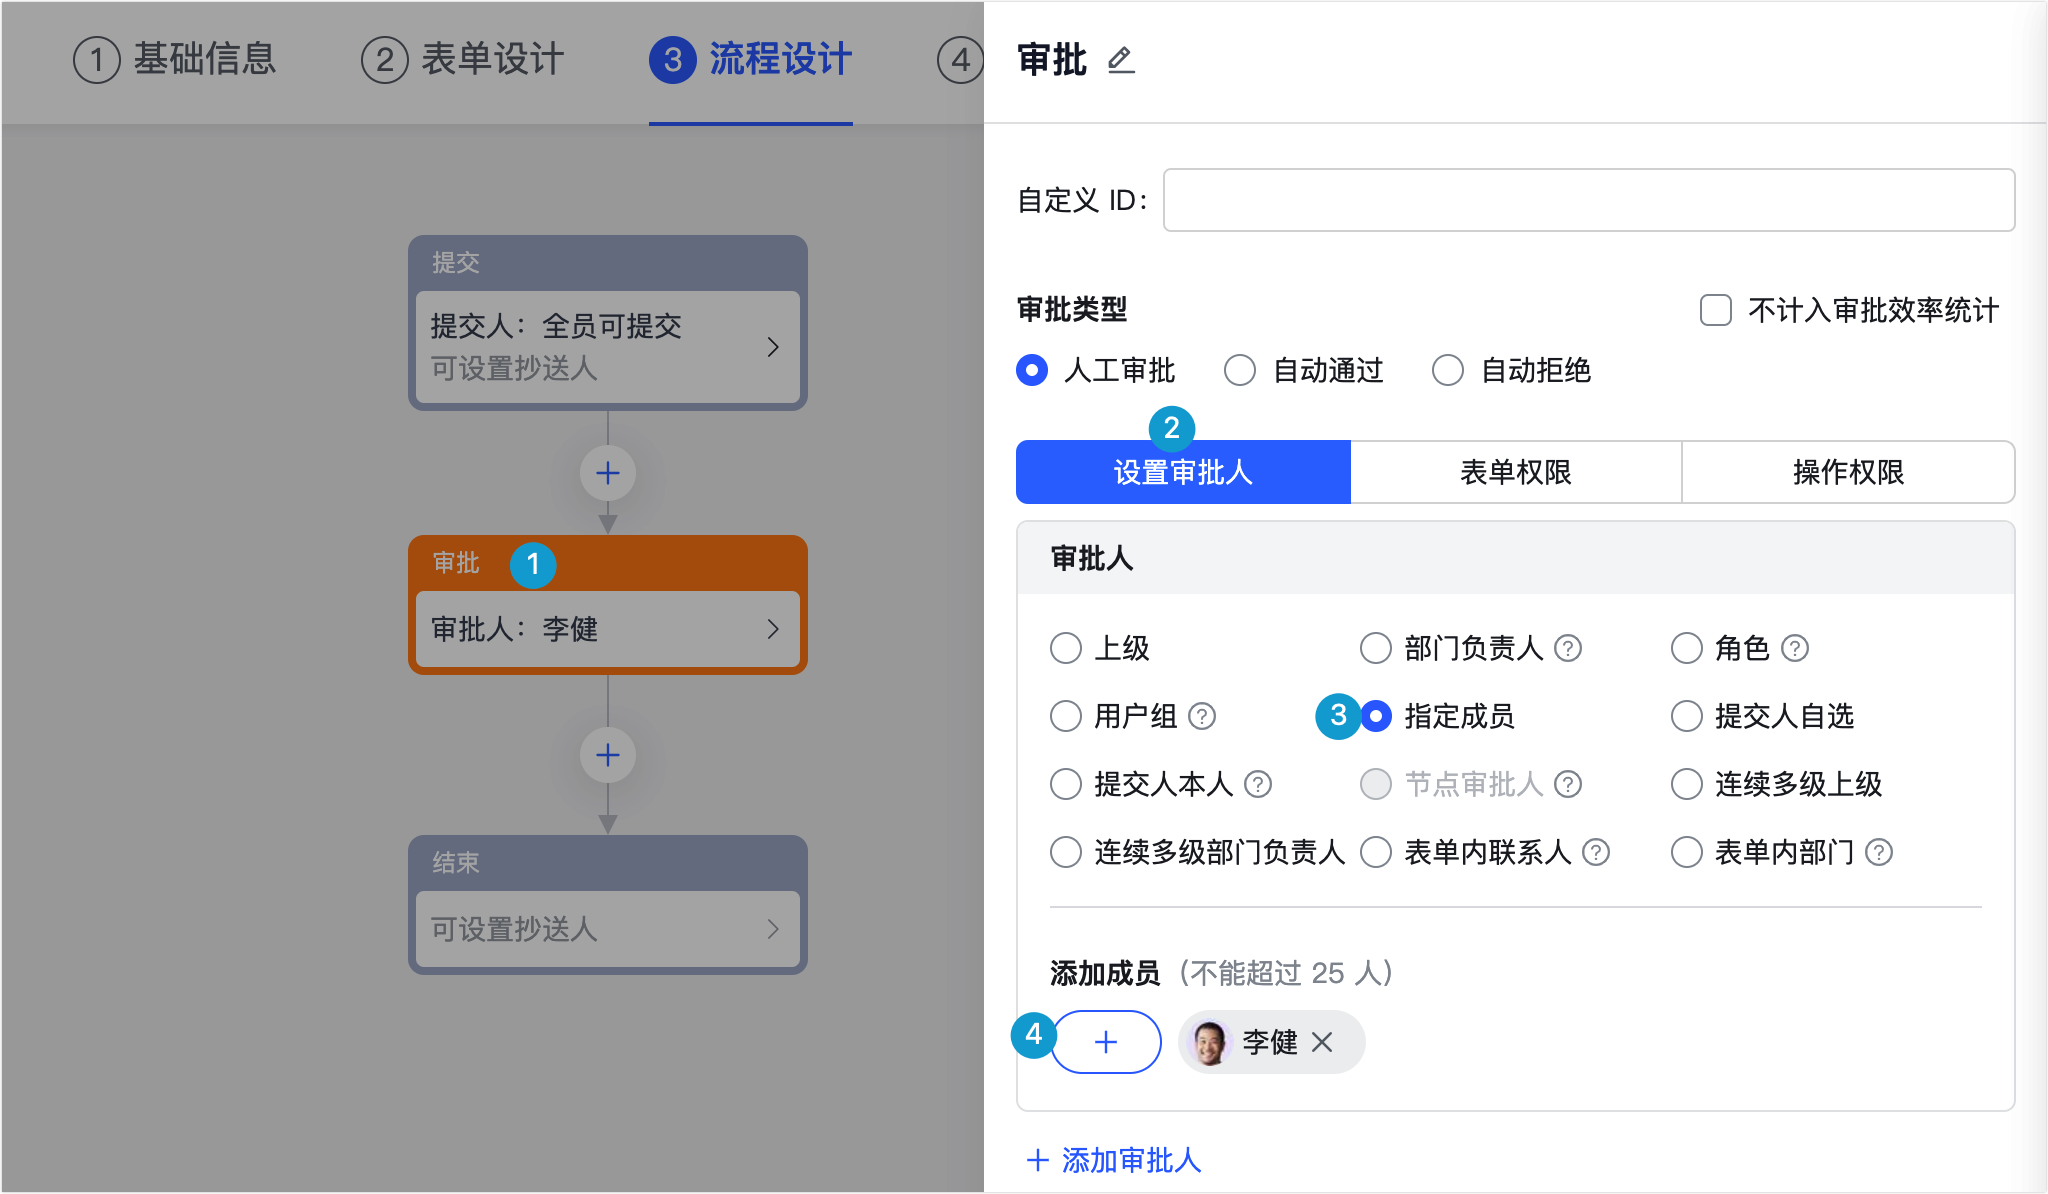2048x1194 pixels.
Task: Click help icon next to 部门负责人
Action: click(1568, 648)
